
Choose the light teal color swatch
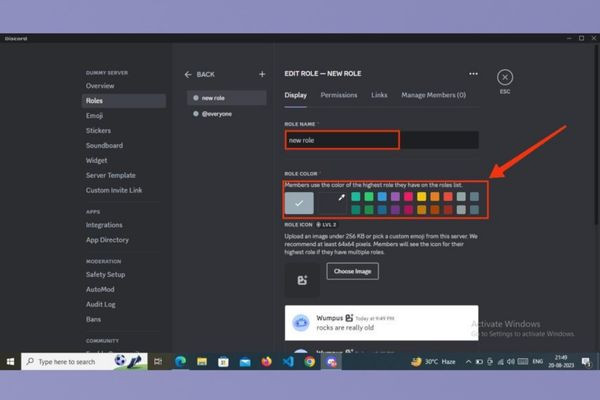pos(356,197)
